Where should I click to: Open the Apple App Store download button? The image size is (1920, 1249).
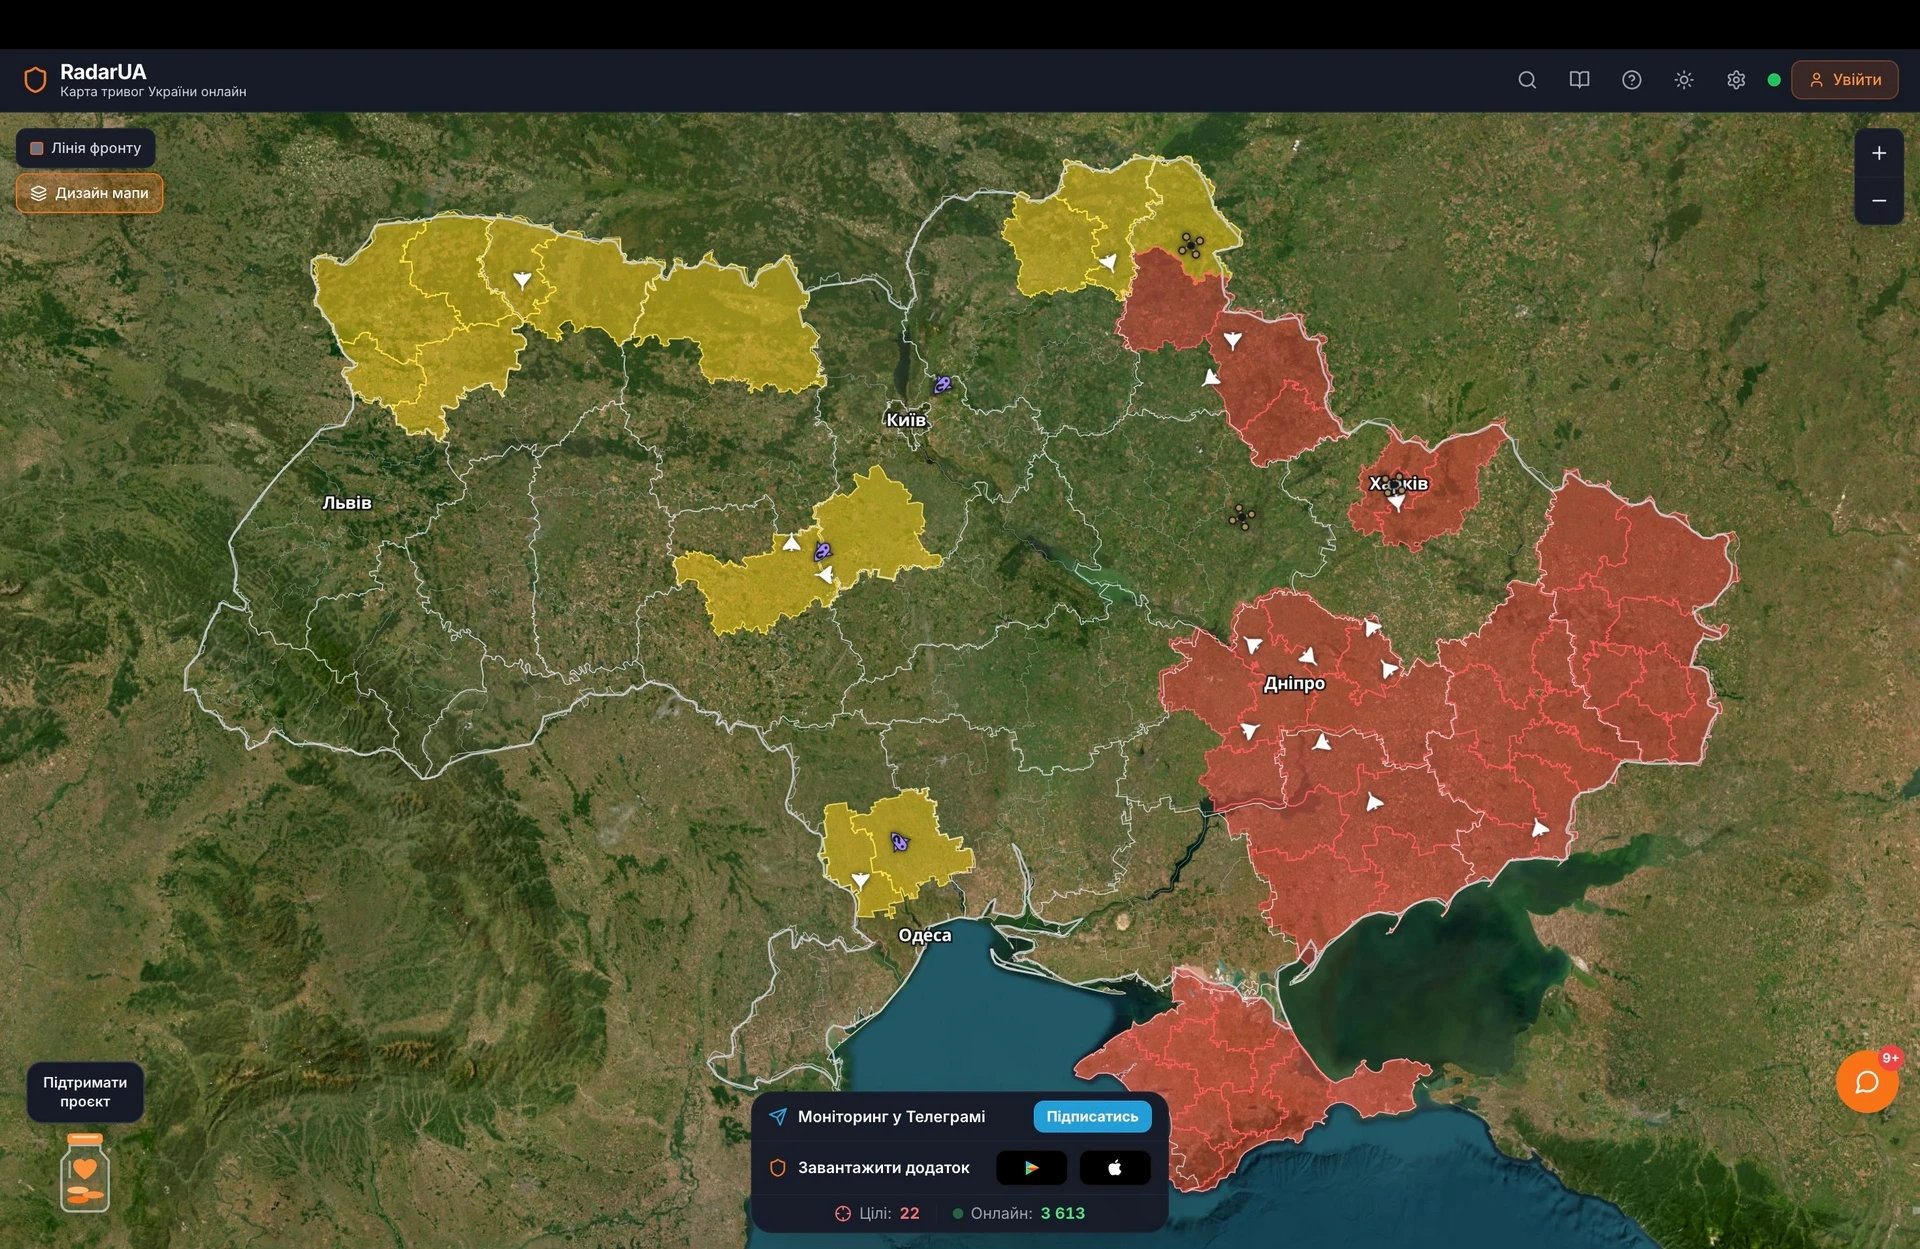[x=1115, y=1167]
